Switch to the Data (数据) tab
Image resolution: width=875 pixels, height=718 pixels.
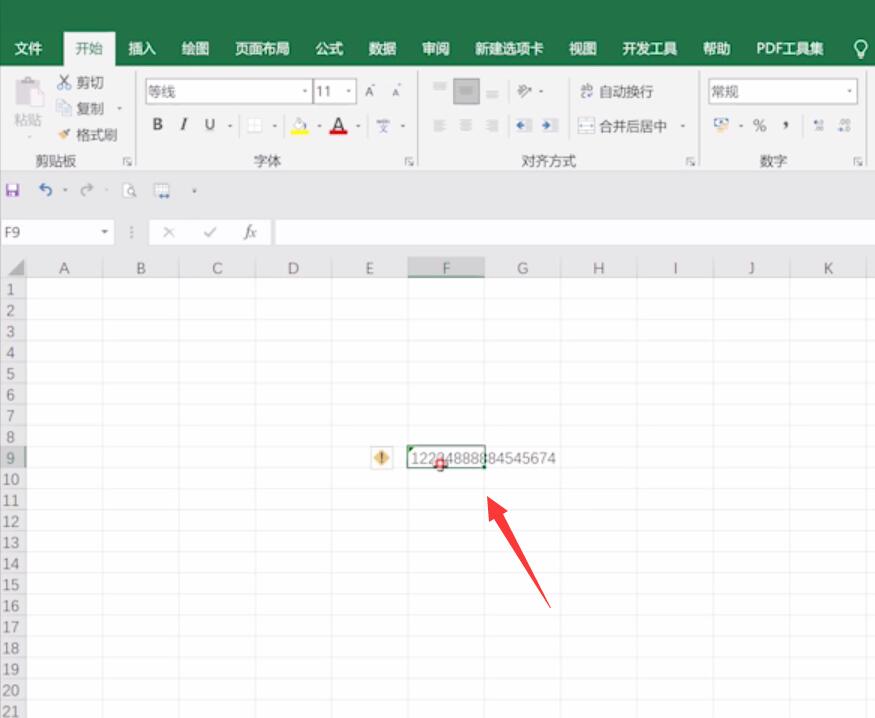click(382, 49)
